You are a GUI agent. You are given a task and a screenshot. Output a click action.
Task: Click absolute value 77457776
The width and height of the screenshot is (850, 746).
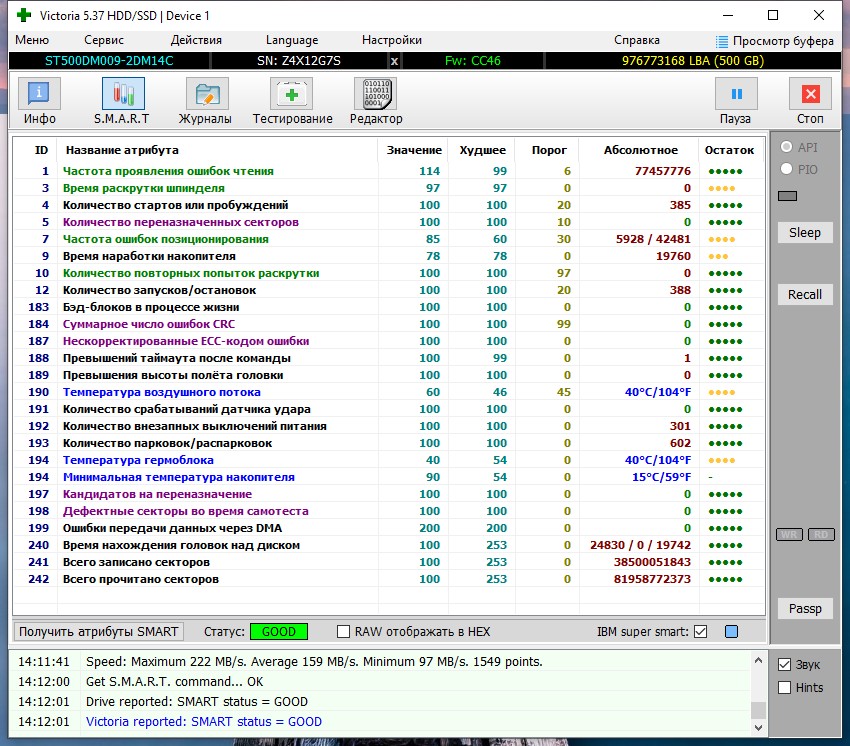(x=662, y=171)
